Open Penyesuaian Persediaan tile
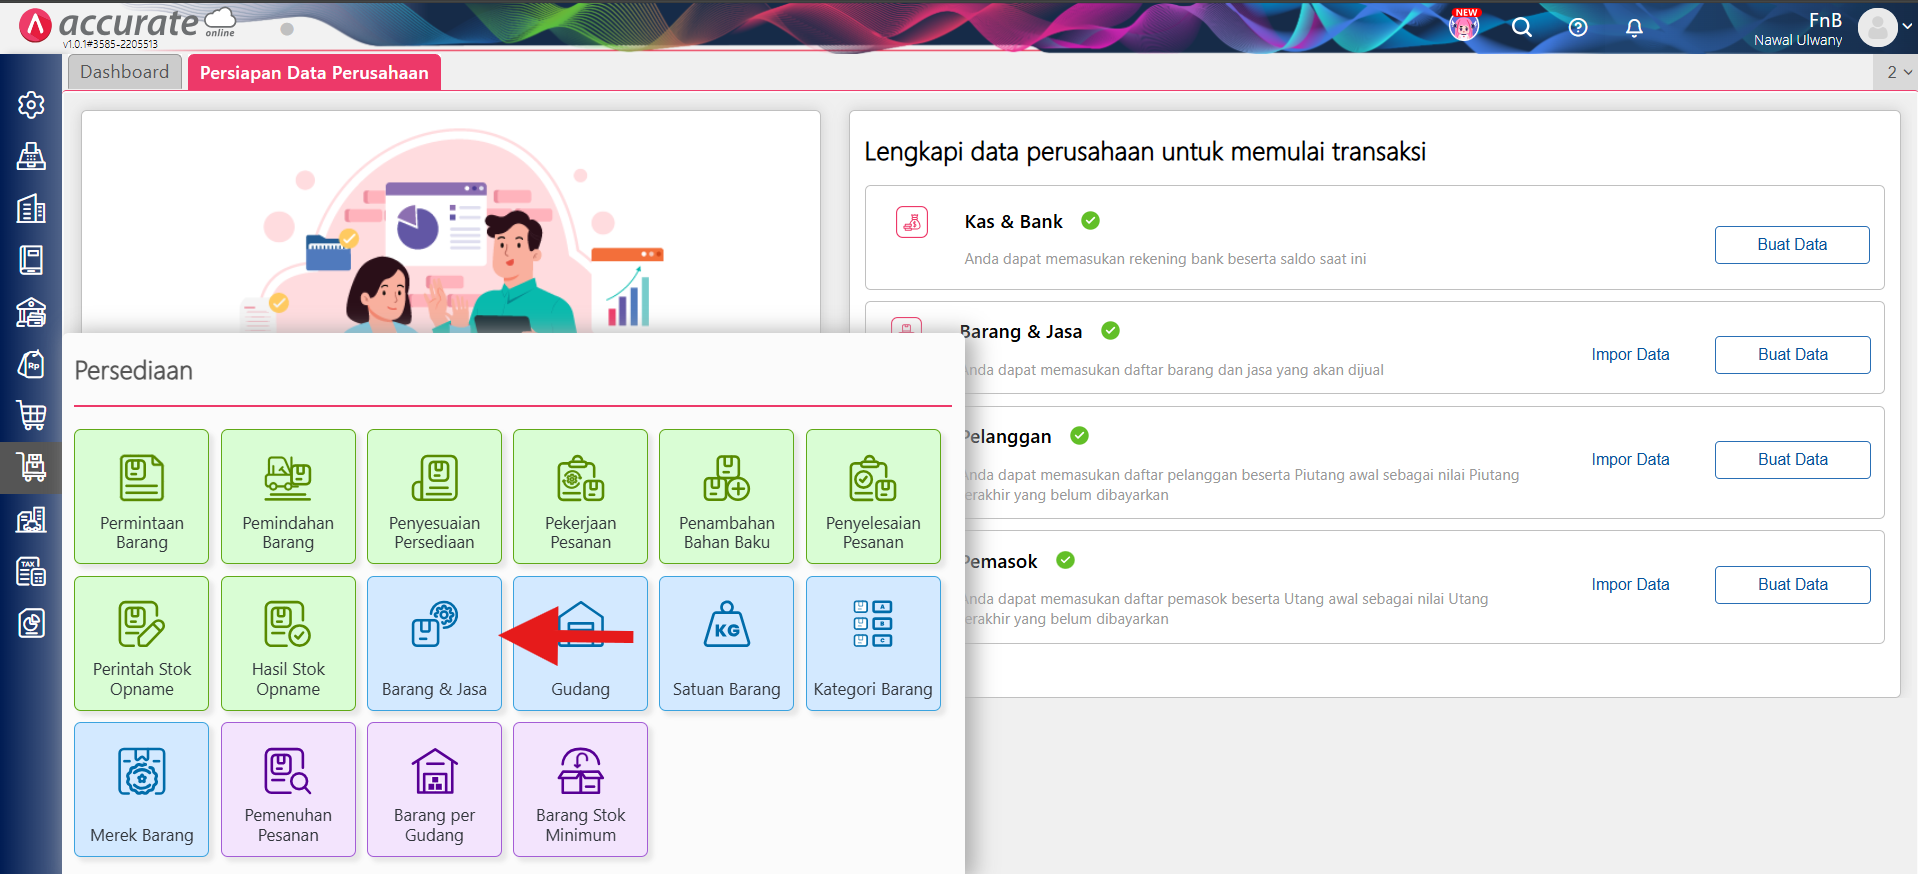The height and width of the screenshot is (874, 1918). pyautogui.click(x=434, y=496)
